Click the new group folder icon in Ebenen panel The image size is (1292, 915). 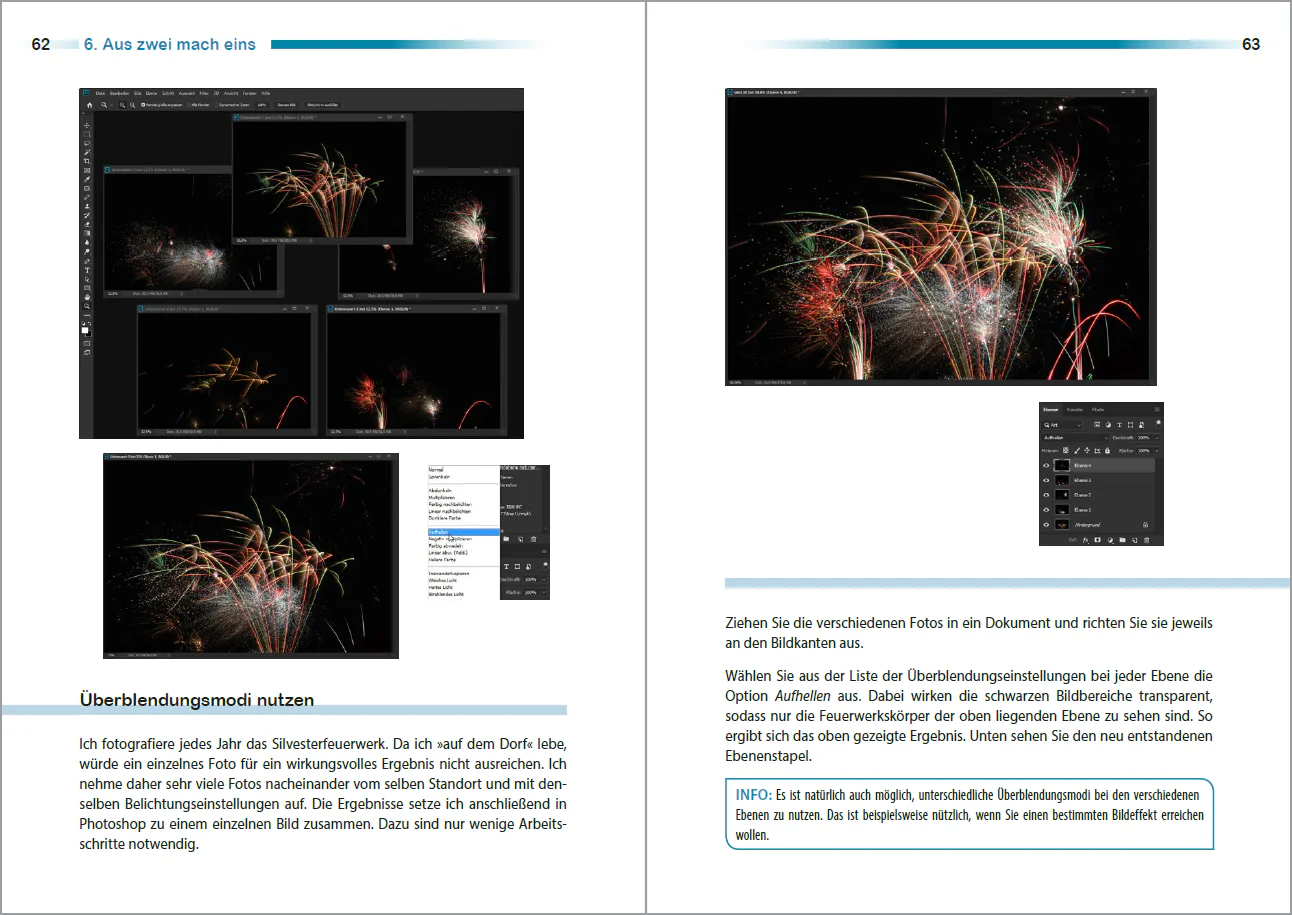[x=1122, y=540]
